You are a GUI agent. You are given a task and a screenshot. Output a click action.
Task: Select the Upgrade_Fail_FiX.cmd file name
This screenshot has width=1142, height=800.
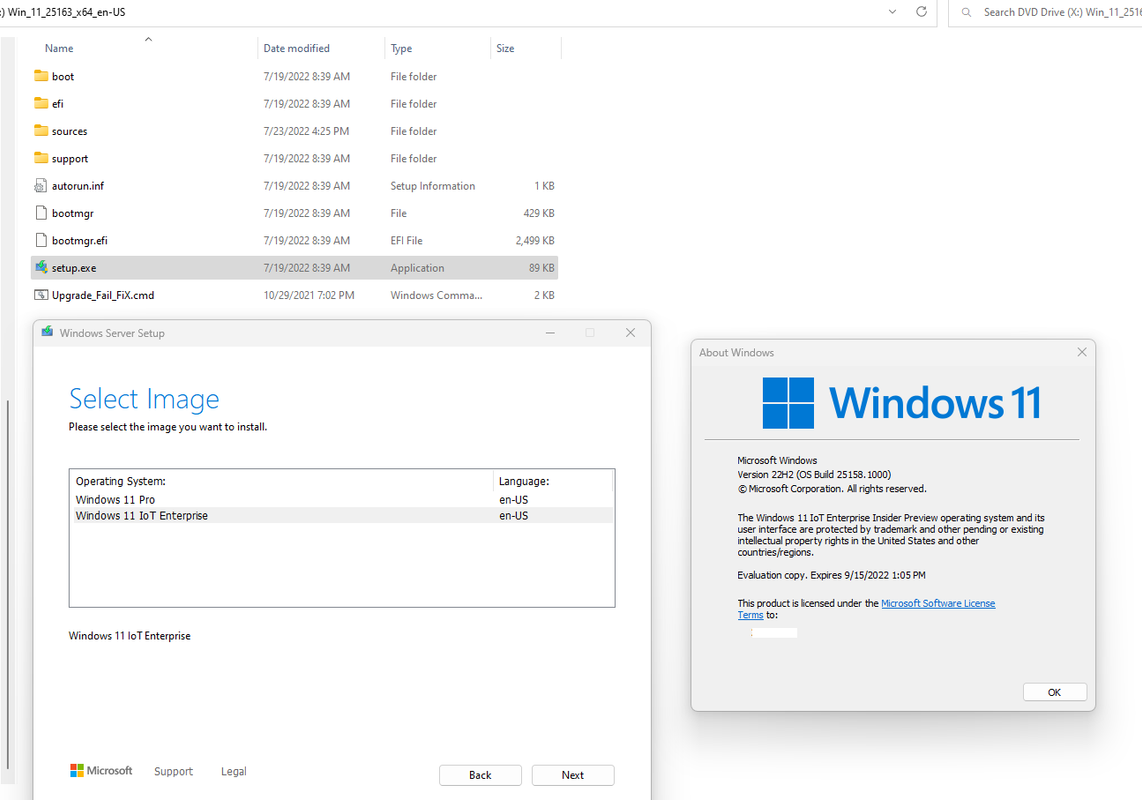(103, 295)
